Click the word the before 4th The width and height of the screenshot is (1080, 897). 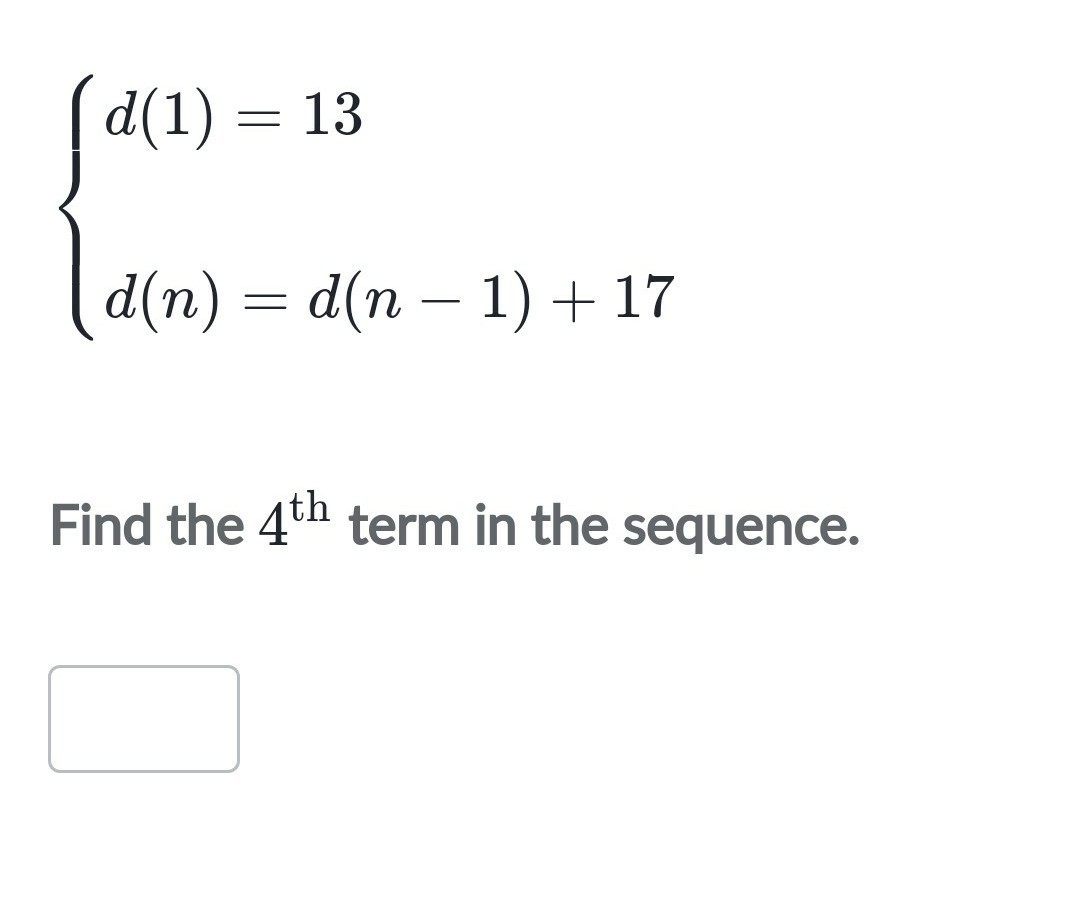point(205,525)
